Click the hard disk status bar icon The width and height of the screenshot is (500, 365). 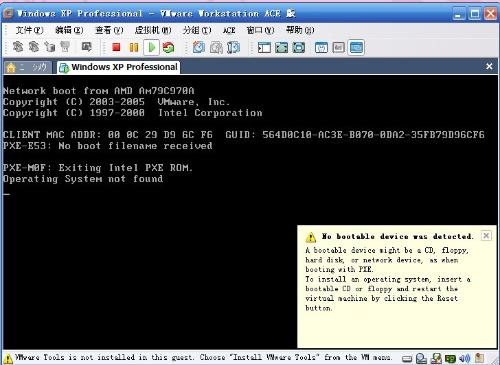click(x=407, y=359)
